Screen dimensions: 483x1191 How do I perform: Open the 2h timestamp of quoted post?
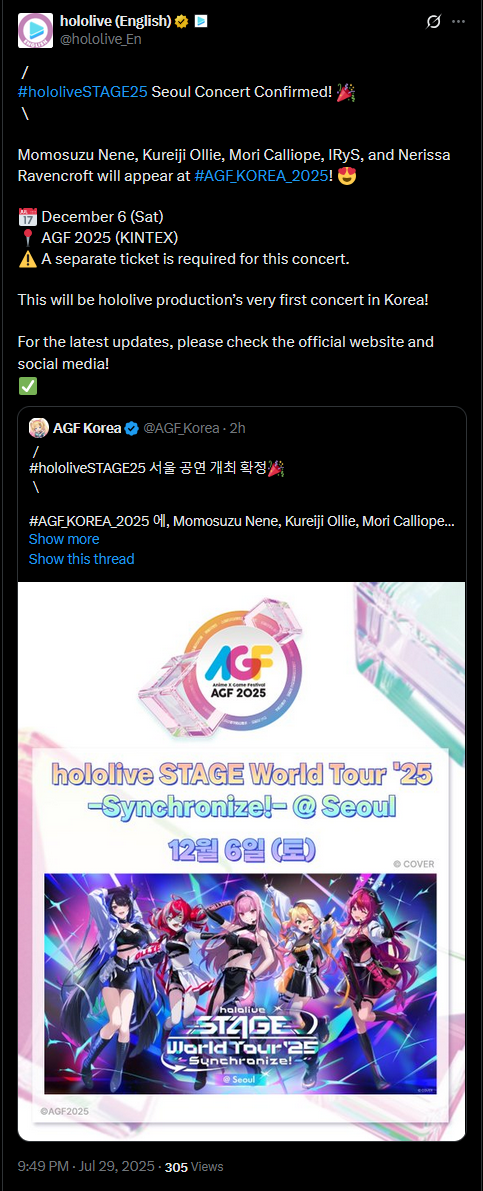[x=237, y=428]
